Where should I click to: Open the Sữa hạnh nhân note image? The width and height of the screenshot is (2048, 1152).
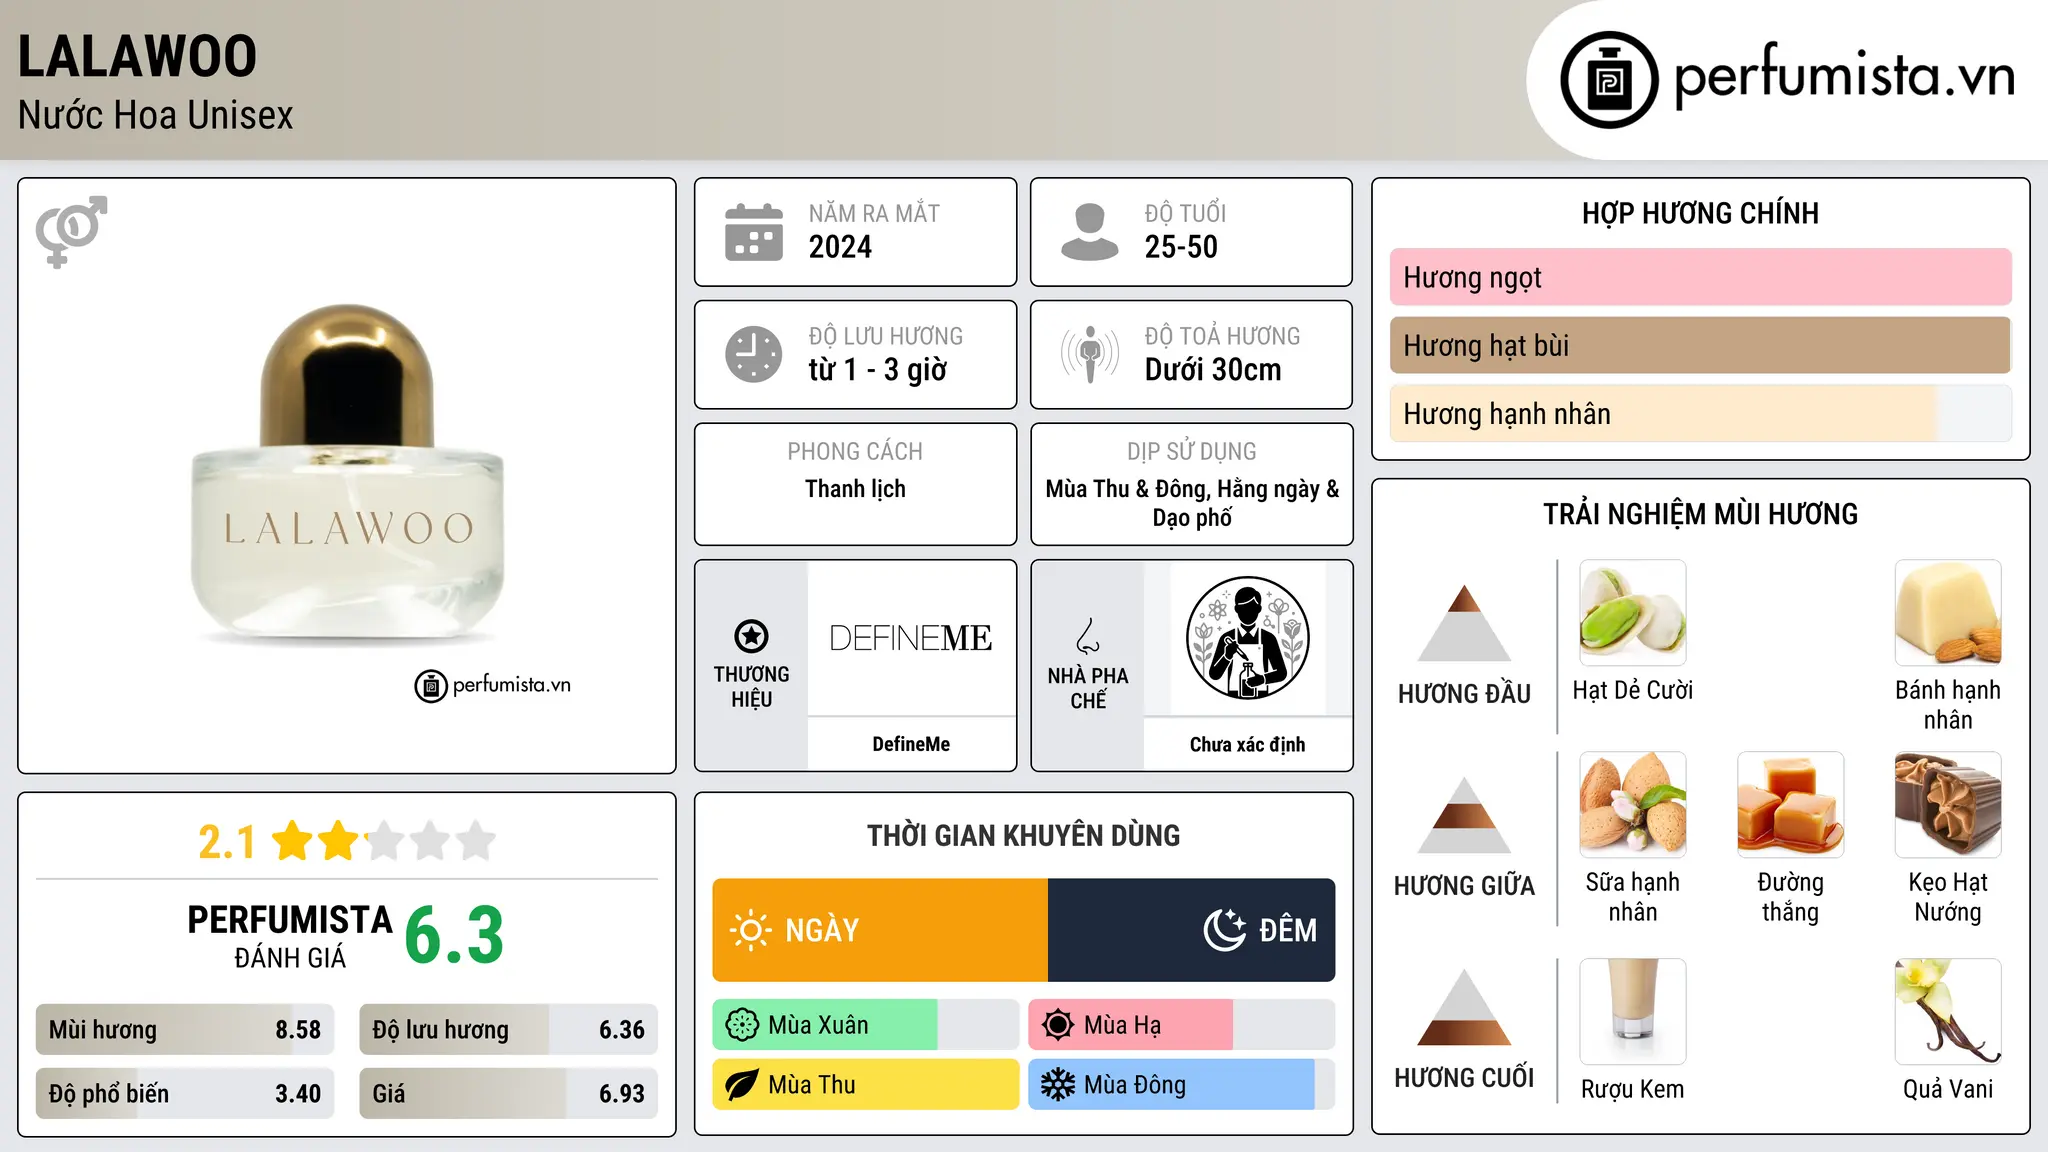tap(1633, 805)
